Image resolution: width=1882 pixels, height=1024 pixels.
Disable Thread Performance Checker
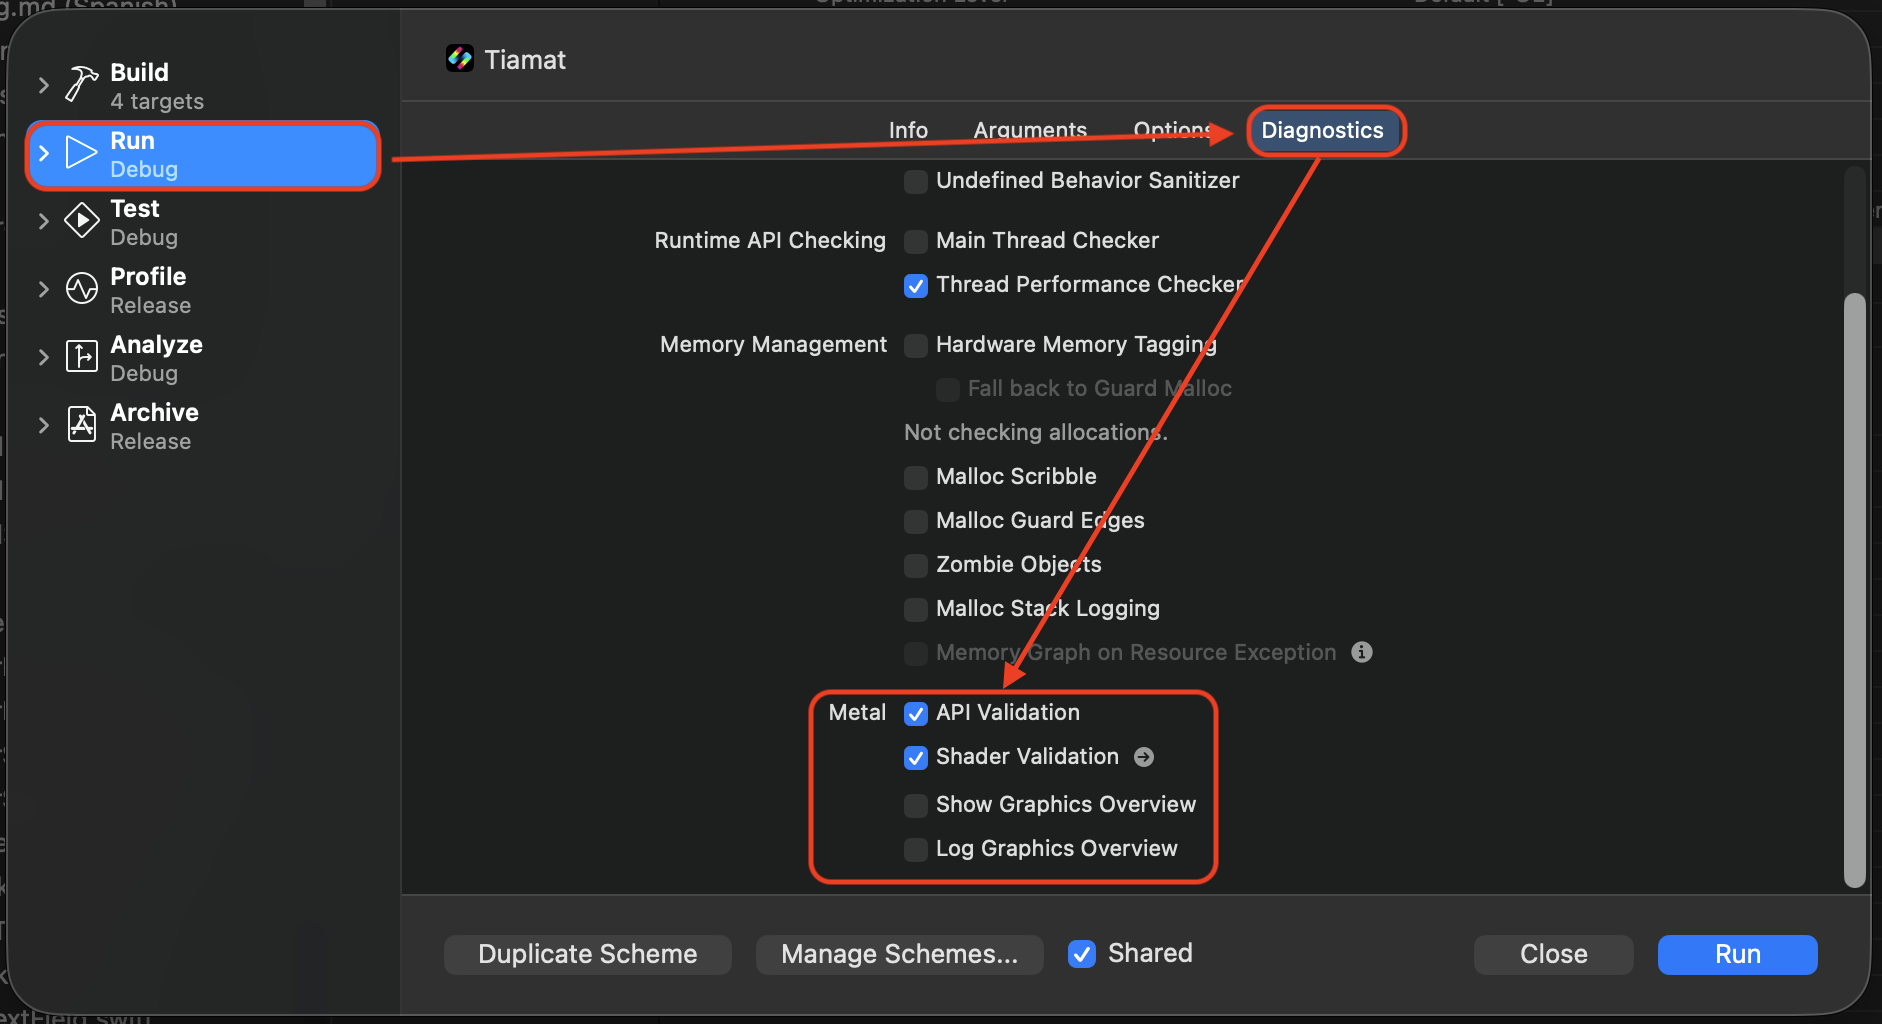point(915,286)
